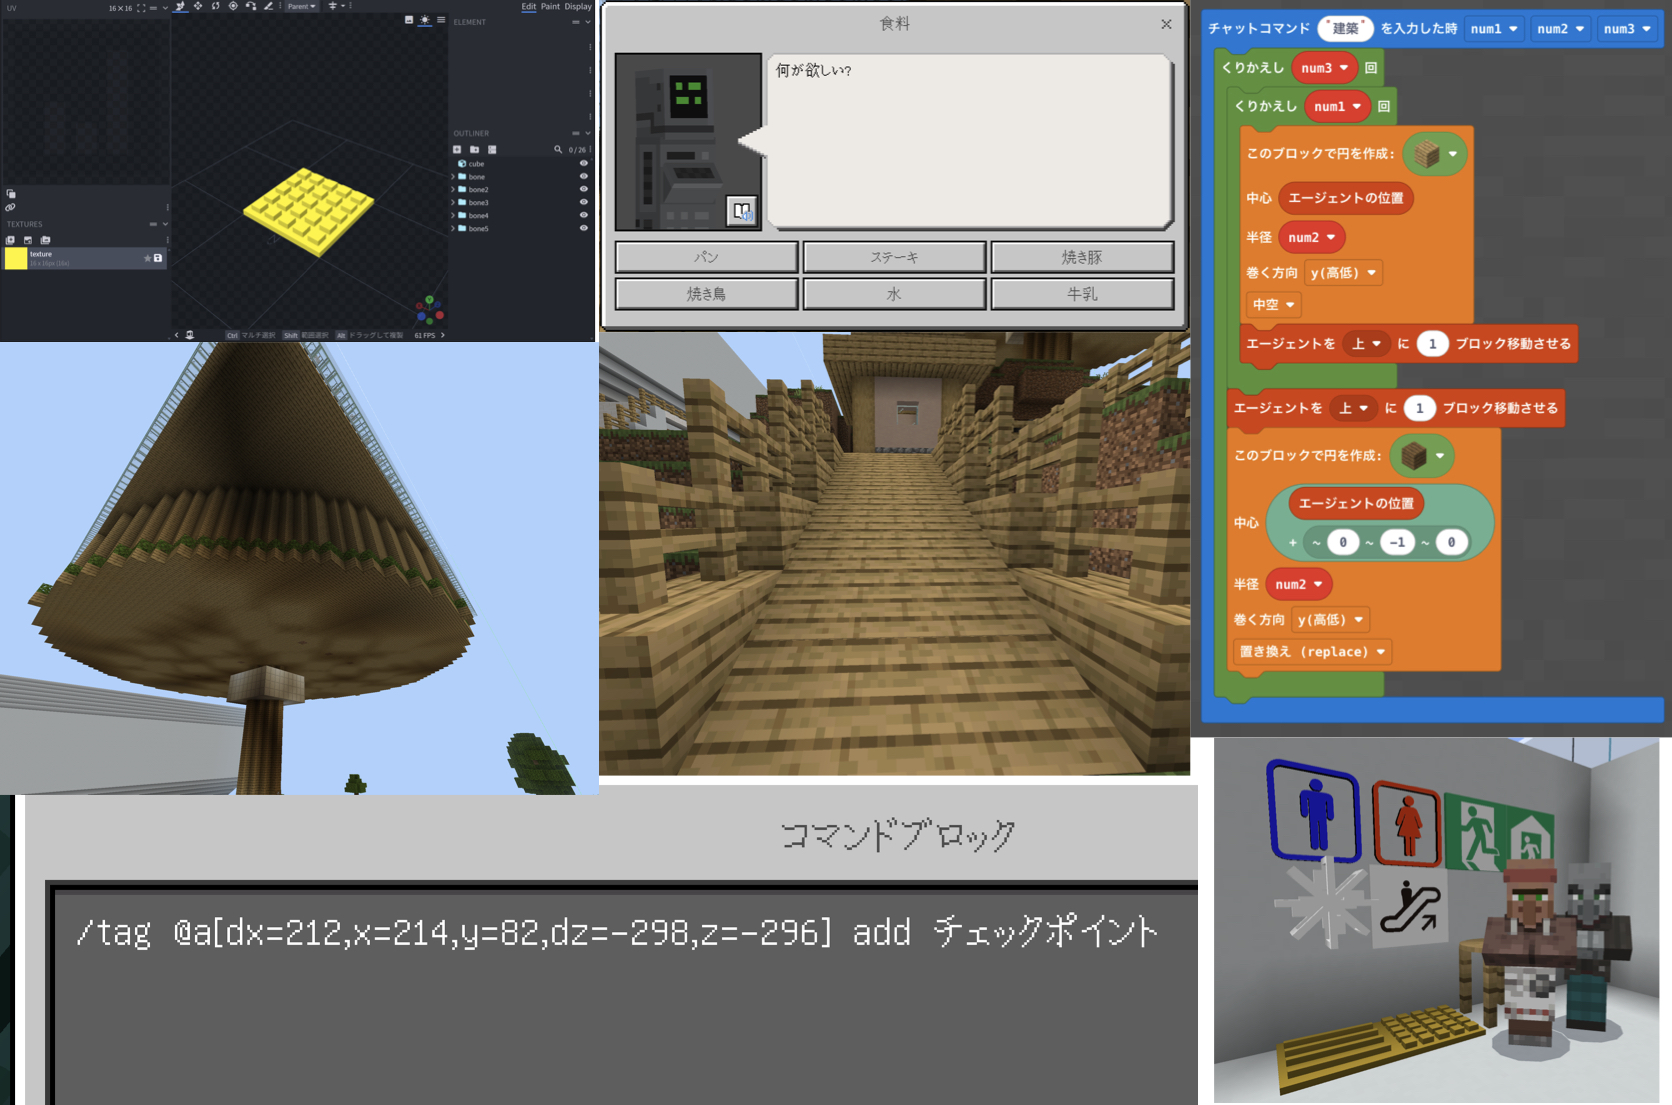
Task: Toggle visibility of bone3 group
Action: click(584, 202)
